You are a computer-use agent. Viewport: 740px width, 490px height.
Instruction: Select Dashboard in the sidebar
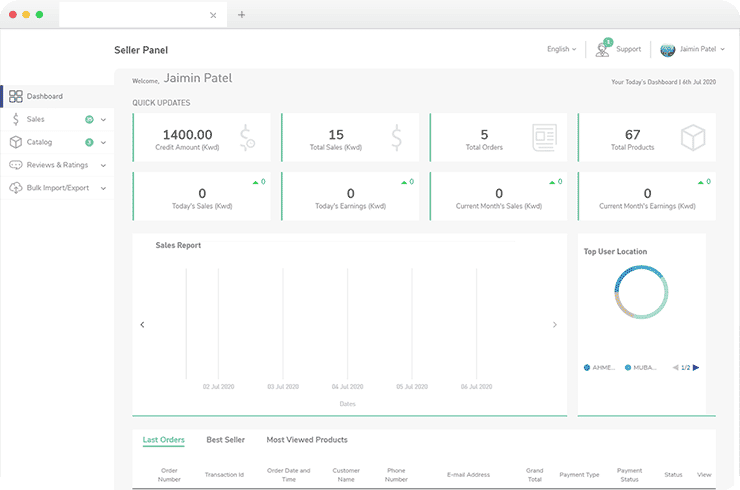(44, 96)
